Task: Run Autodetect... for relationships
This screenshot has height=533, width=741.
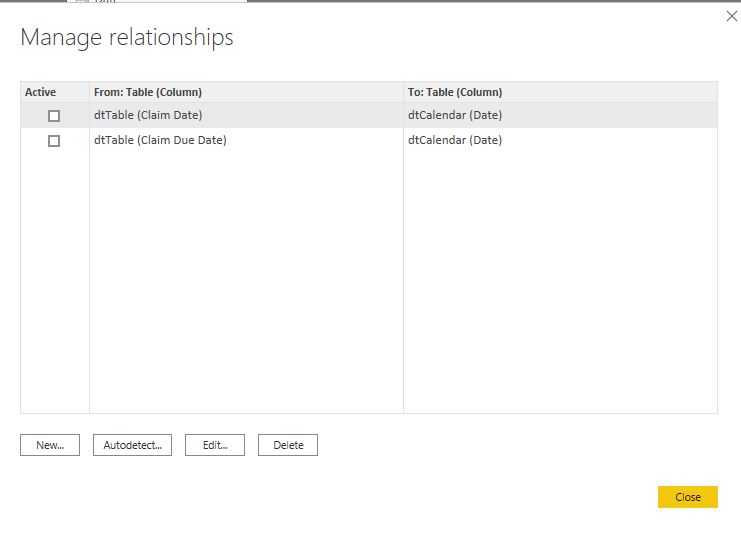Action: (x=132, y=445)
